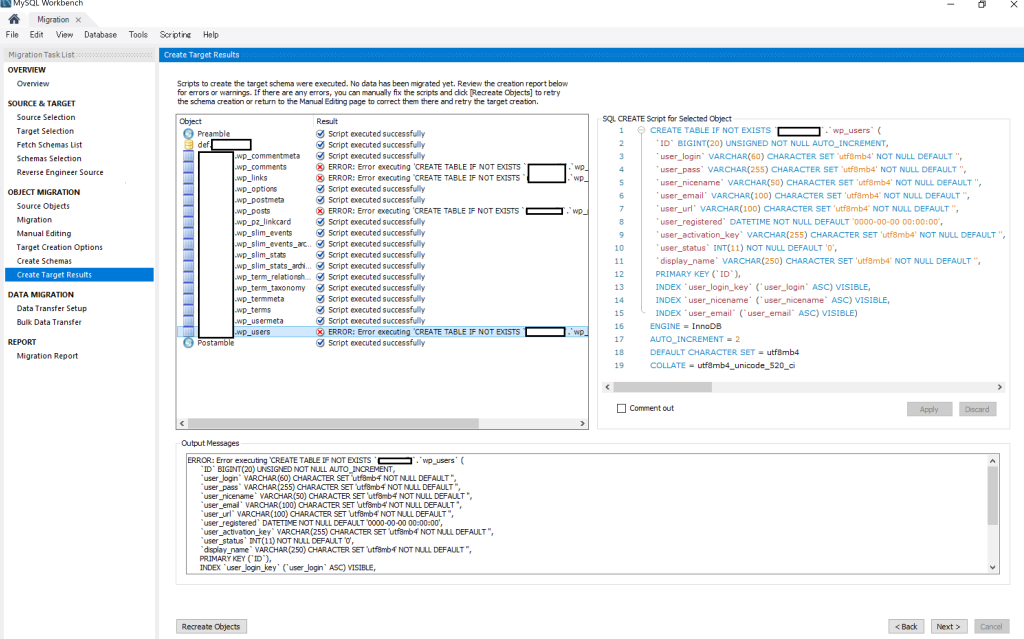This screenshot has height=639, width=1024.
Task: Open the File menu
Action: pos(12,35)
